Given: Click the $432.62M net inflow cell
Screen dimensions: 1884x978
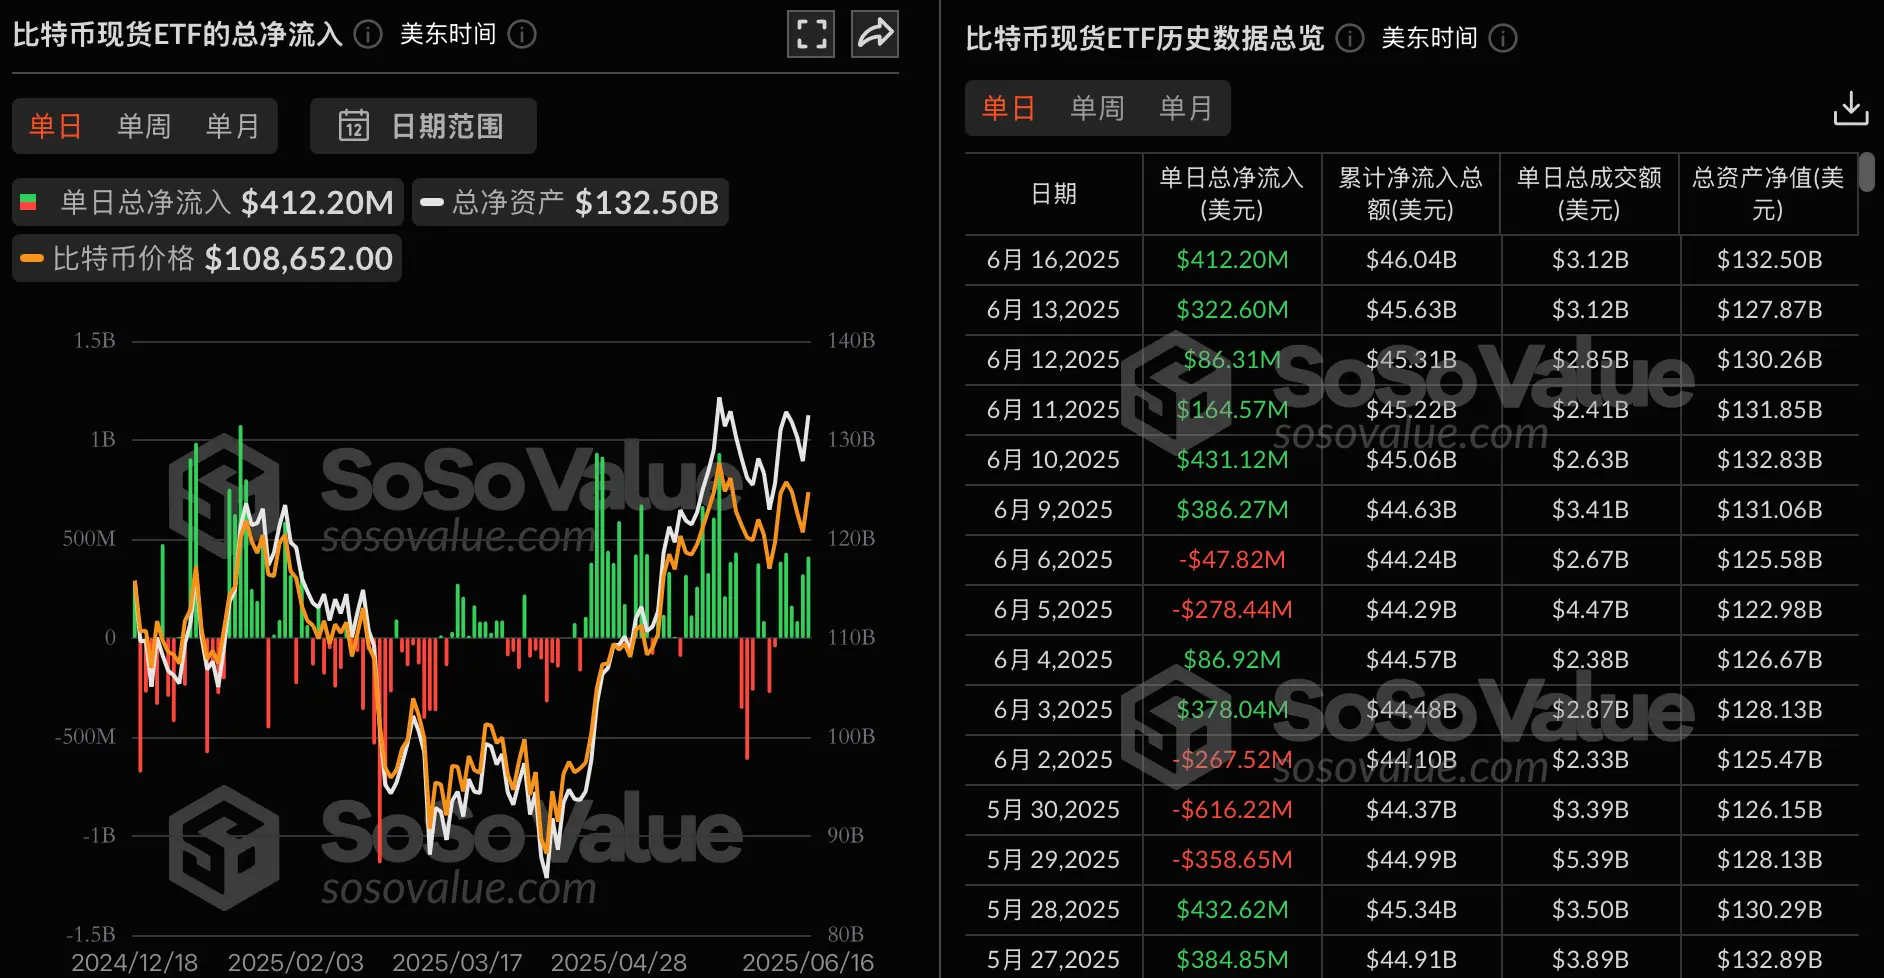Looking at the screenshot, I should 1232,910.
